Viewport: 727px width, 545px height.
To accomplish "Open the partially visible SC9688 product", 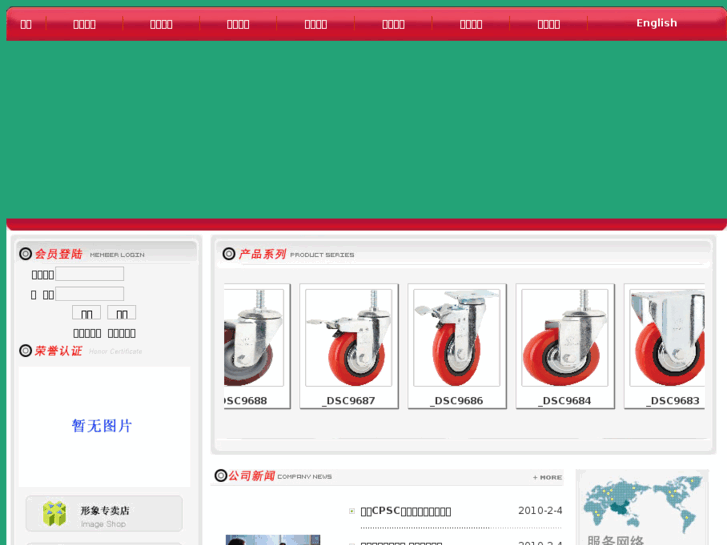I will click(x=254, y=338).
